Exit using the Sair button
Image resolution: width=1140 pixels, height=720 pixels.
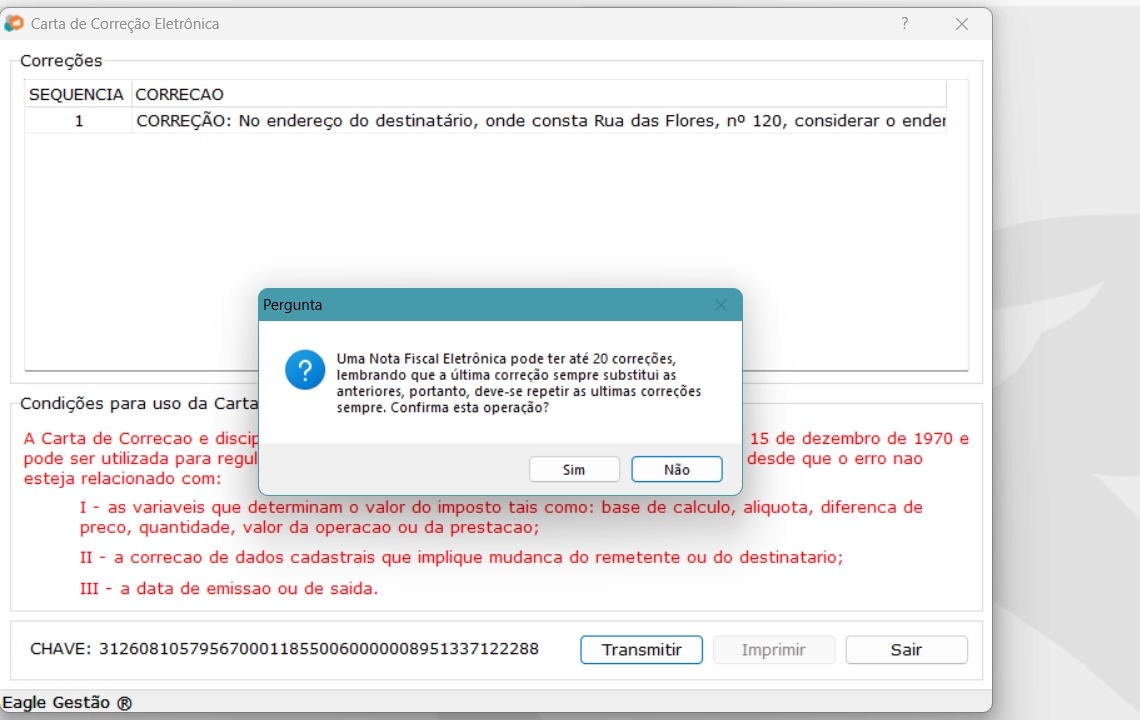click(x=906, y=650)
